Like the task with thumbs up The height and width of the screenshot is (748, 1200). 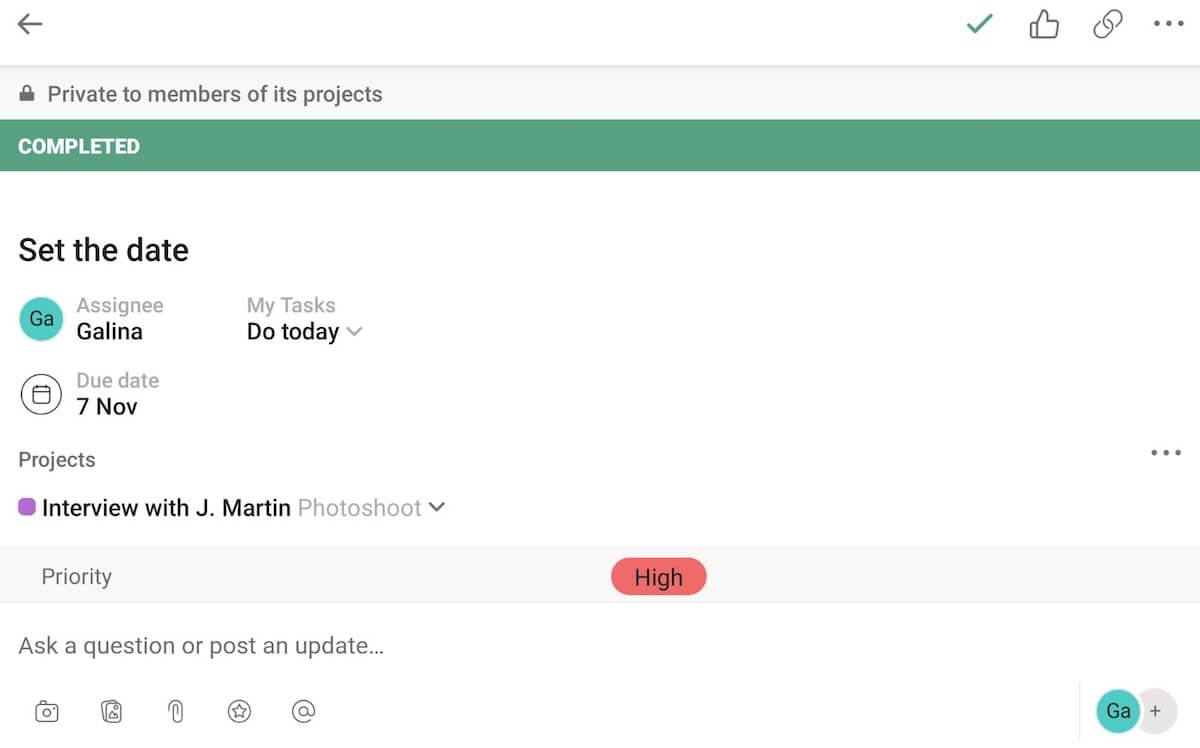(1043, 25)
